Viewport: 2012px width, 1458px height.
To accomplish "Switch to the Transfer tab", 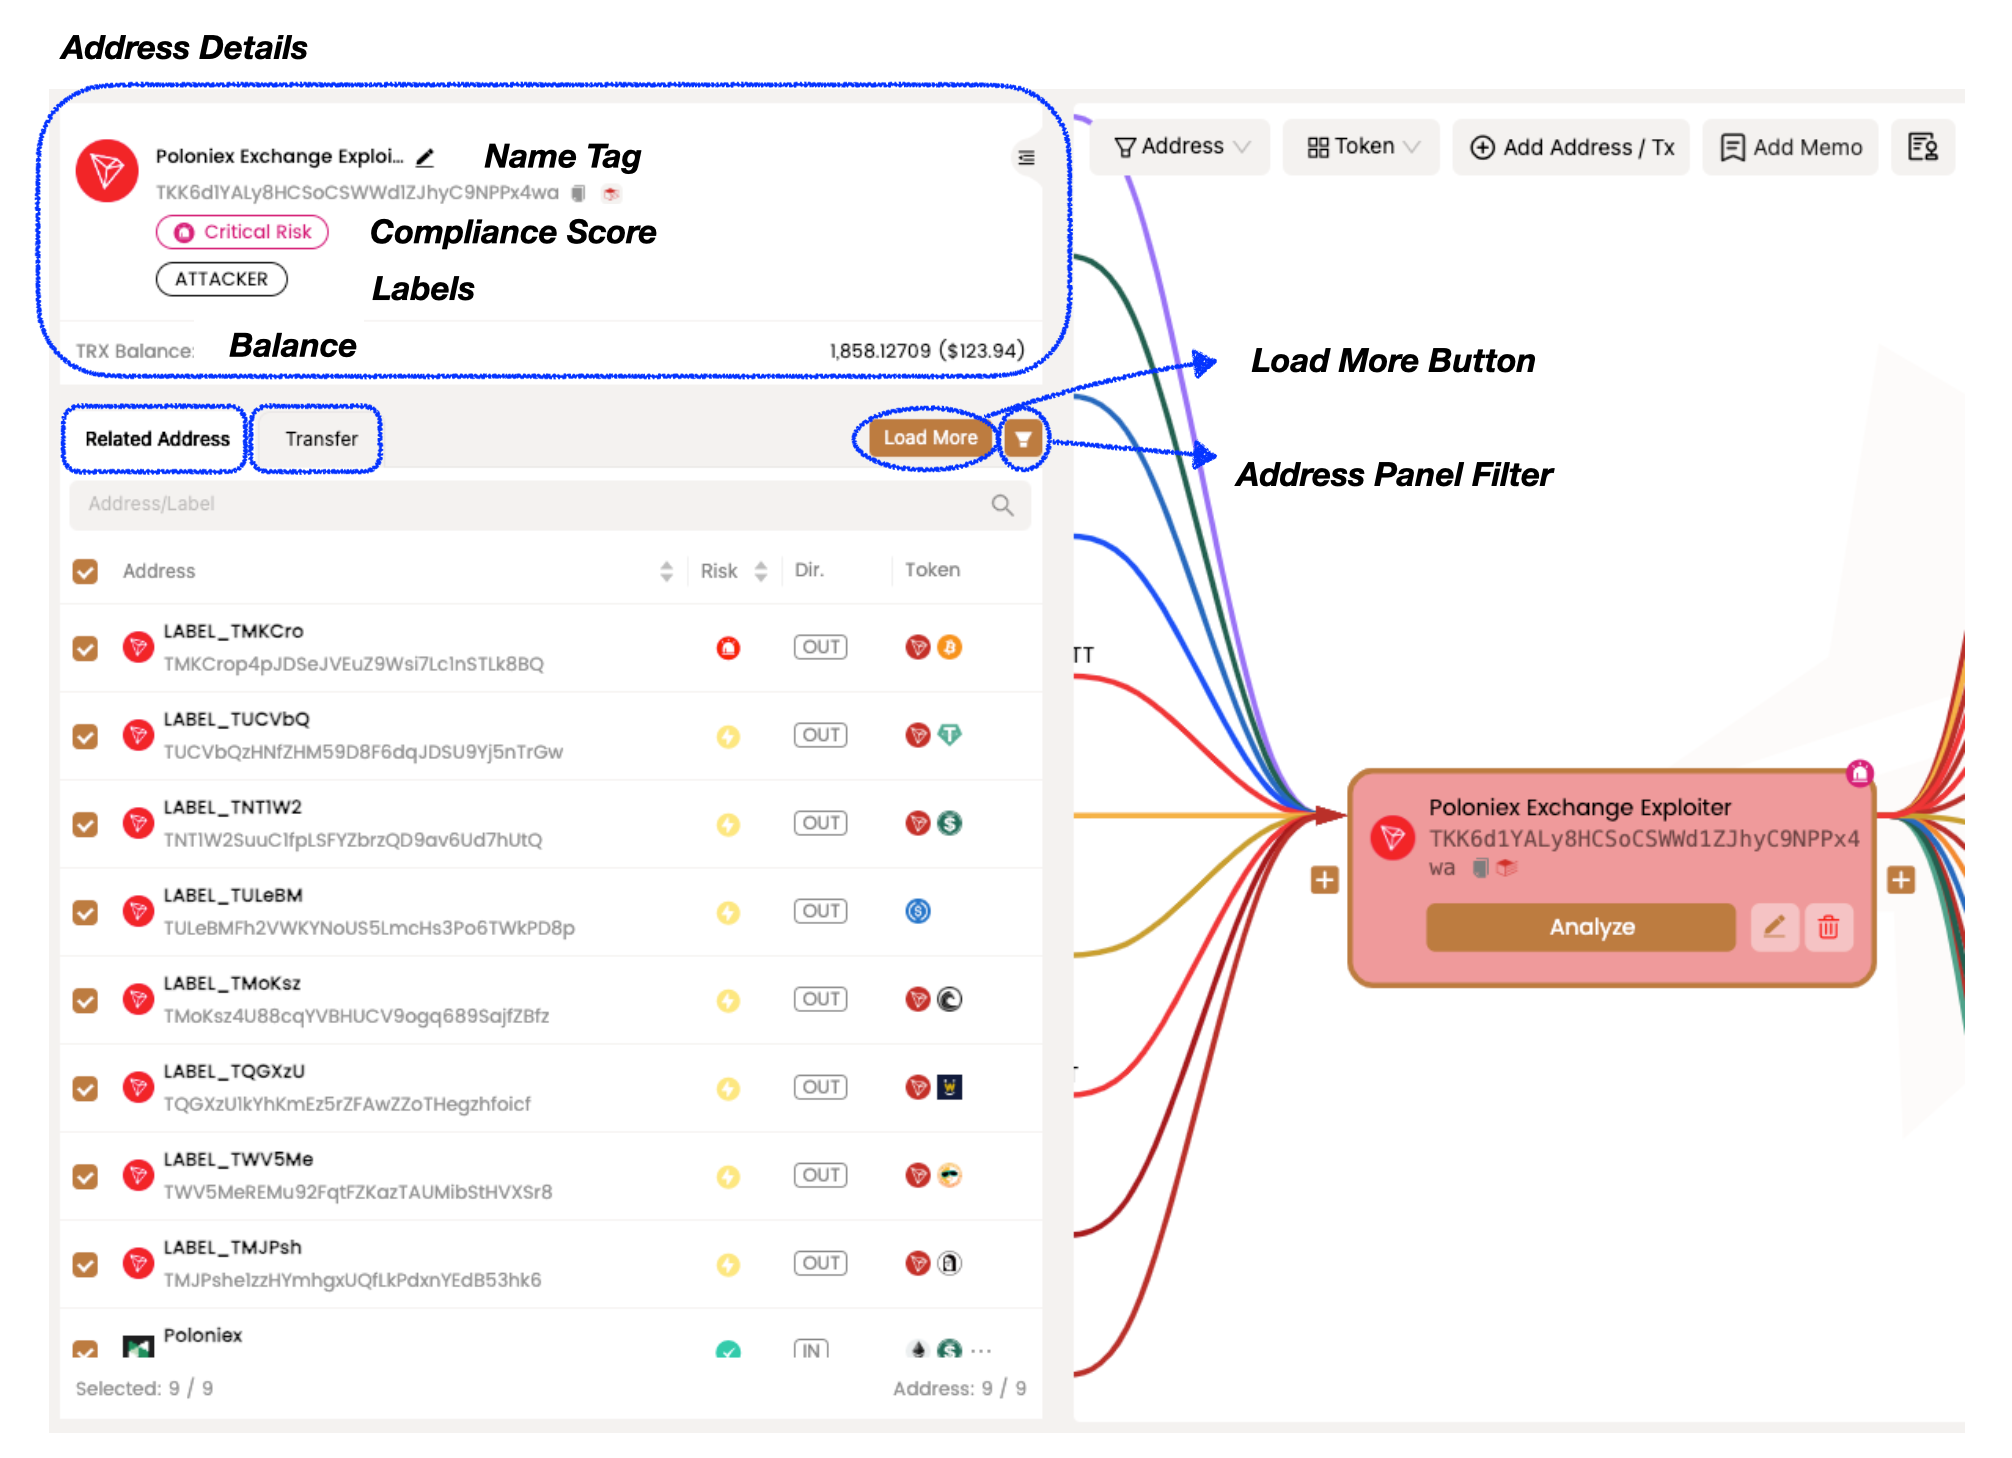I will coord(320,439).
